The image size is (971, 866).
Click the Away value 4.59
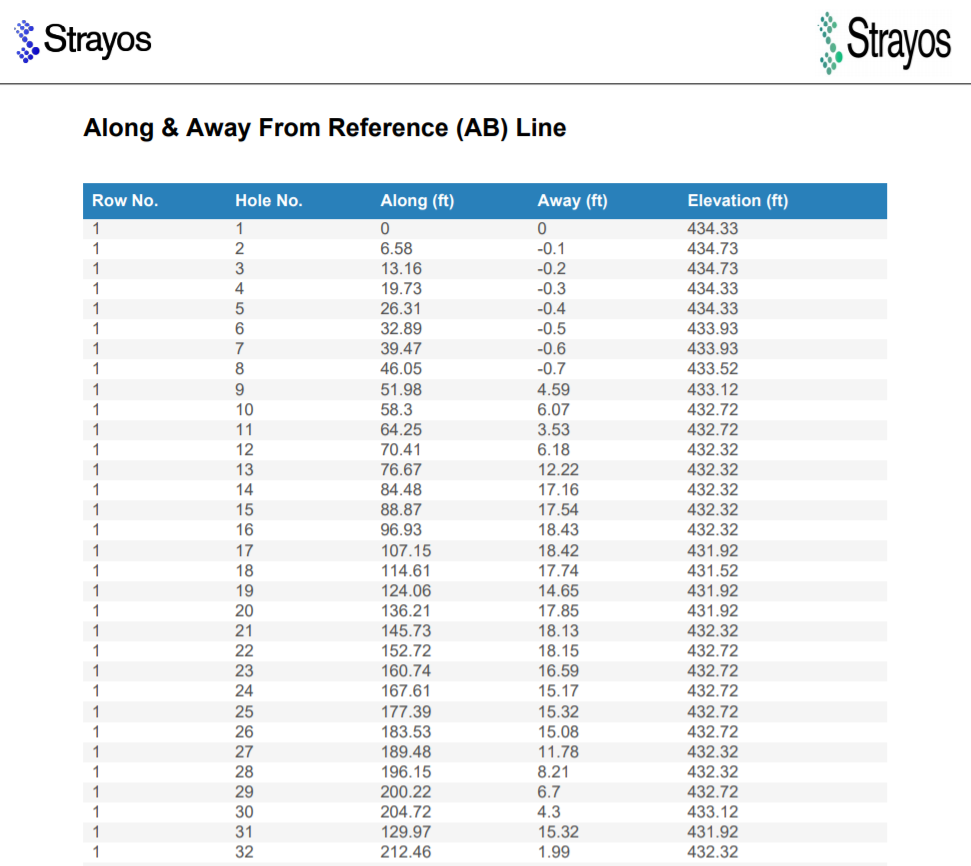point(554,390)
